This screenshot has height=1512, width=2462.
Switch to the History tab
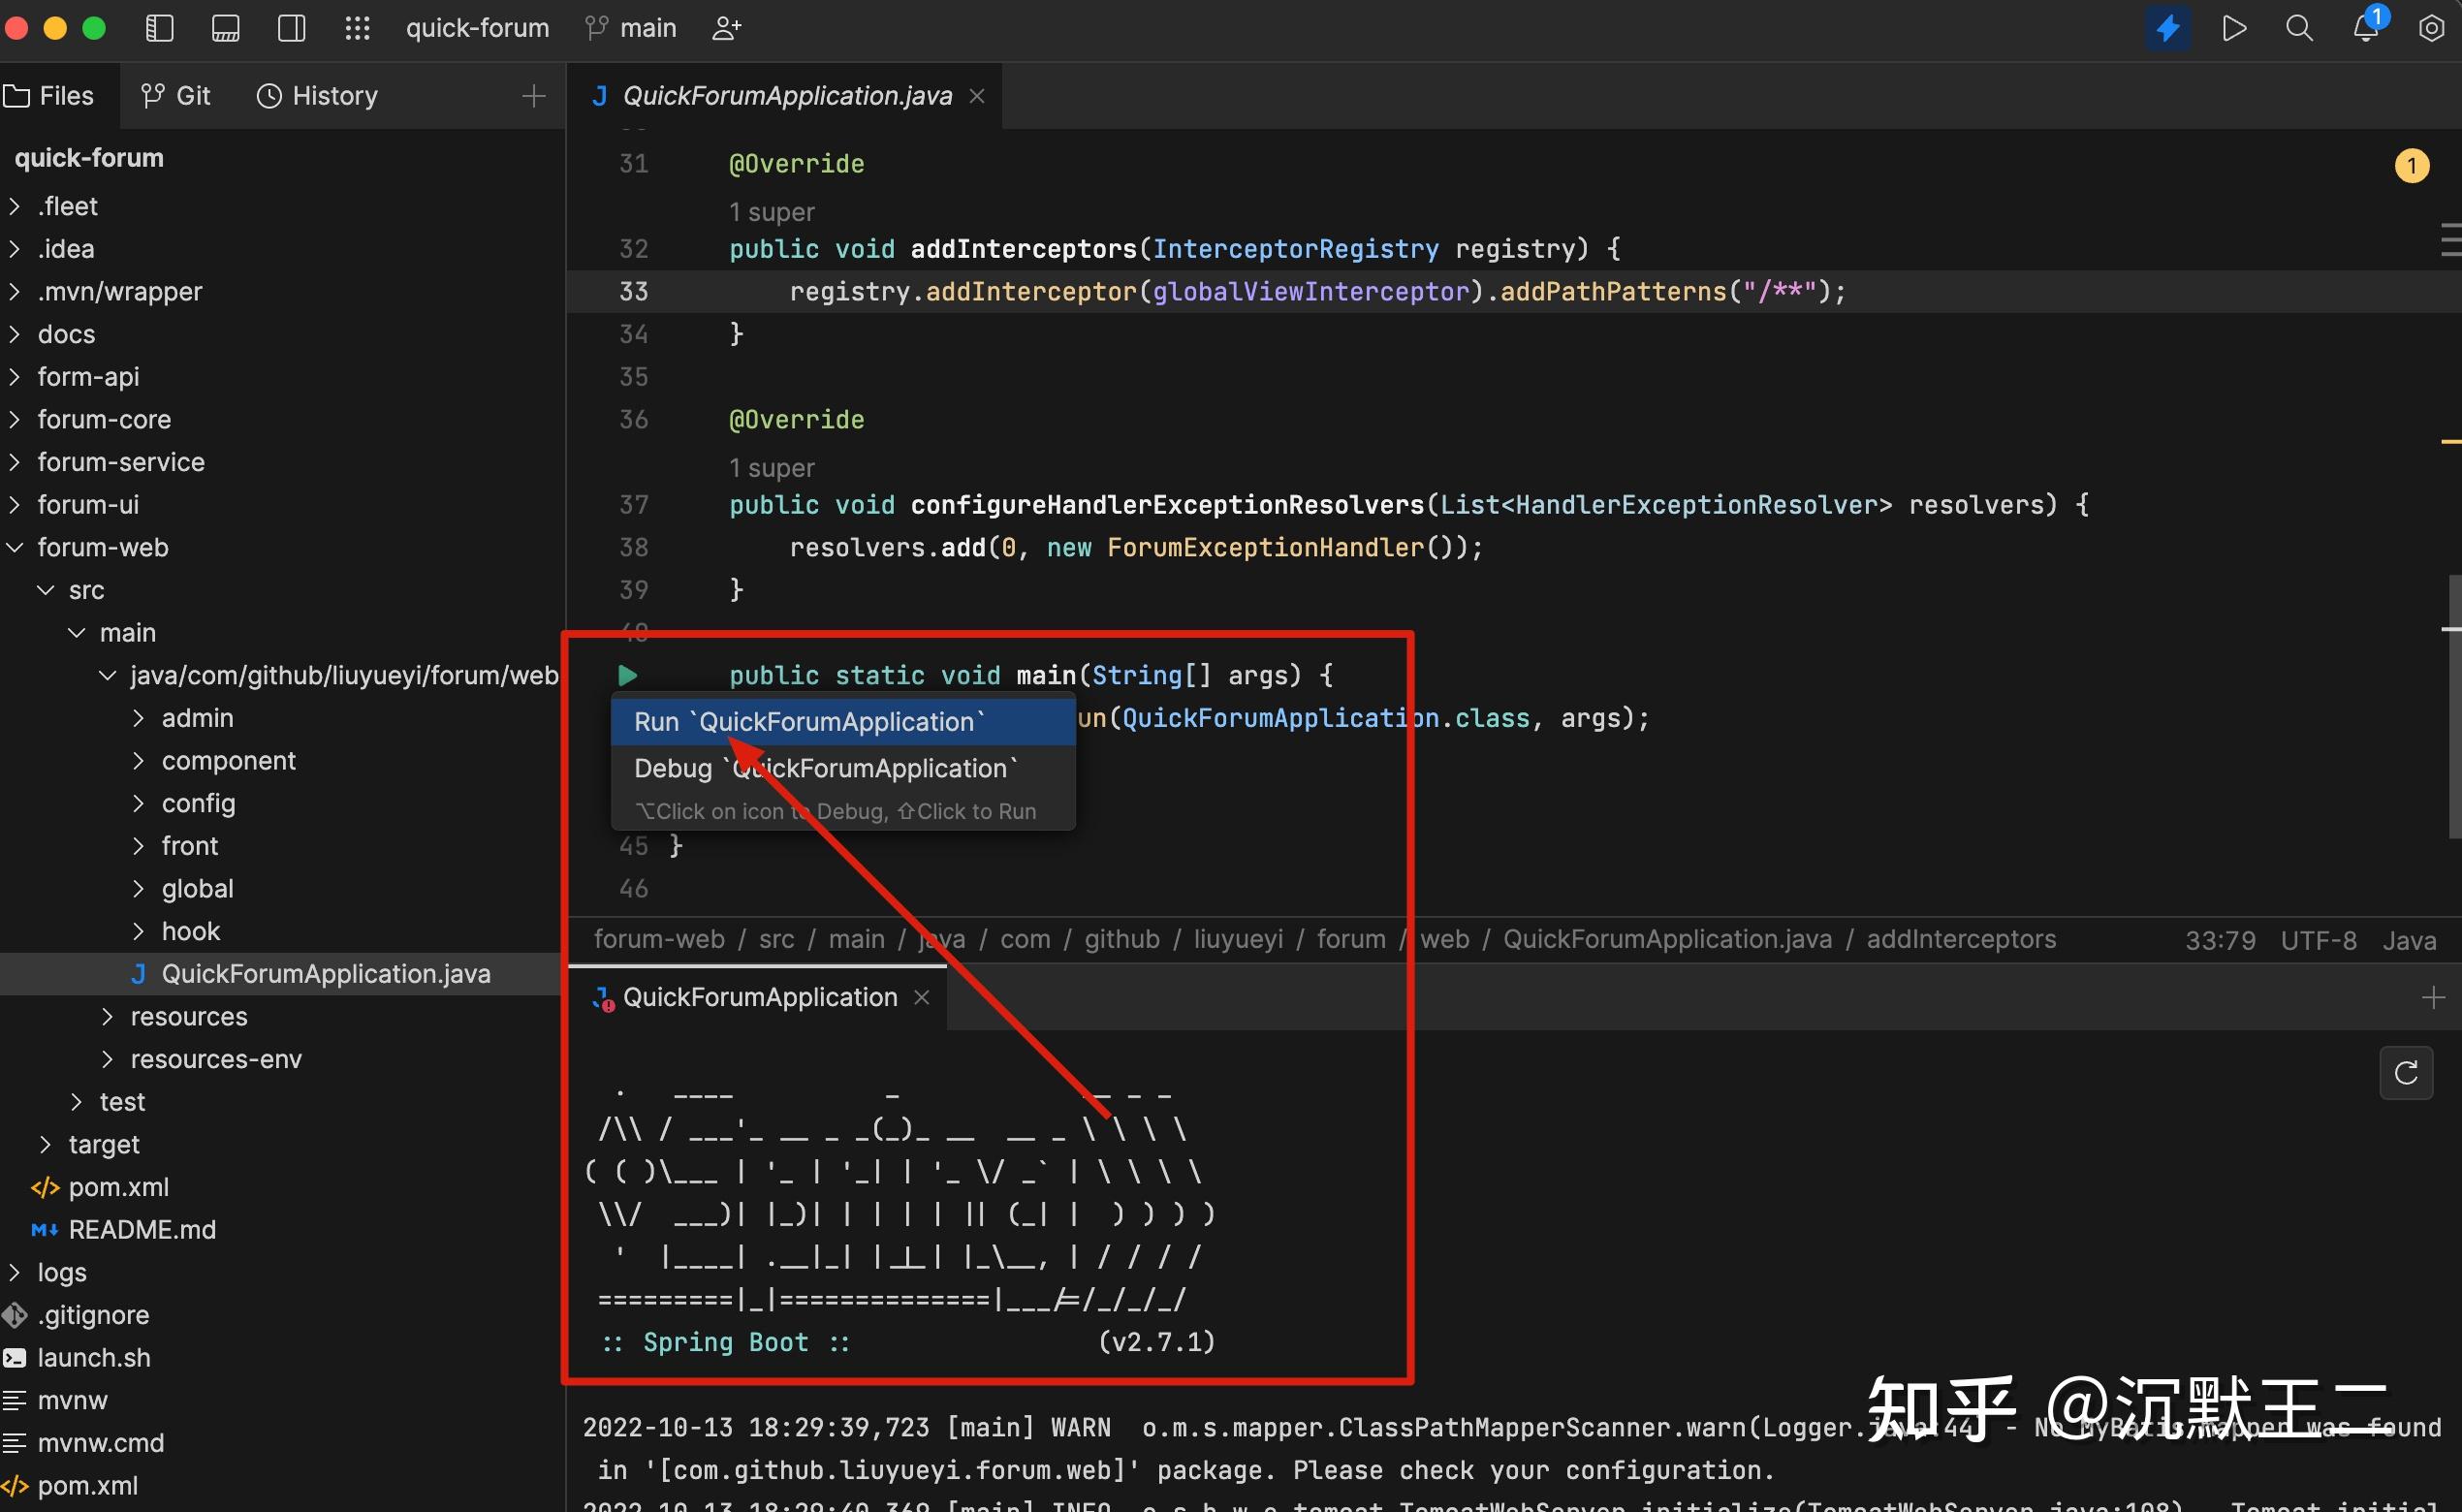click(318, 96)
